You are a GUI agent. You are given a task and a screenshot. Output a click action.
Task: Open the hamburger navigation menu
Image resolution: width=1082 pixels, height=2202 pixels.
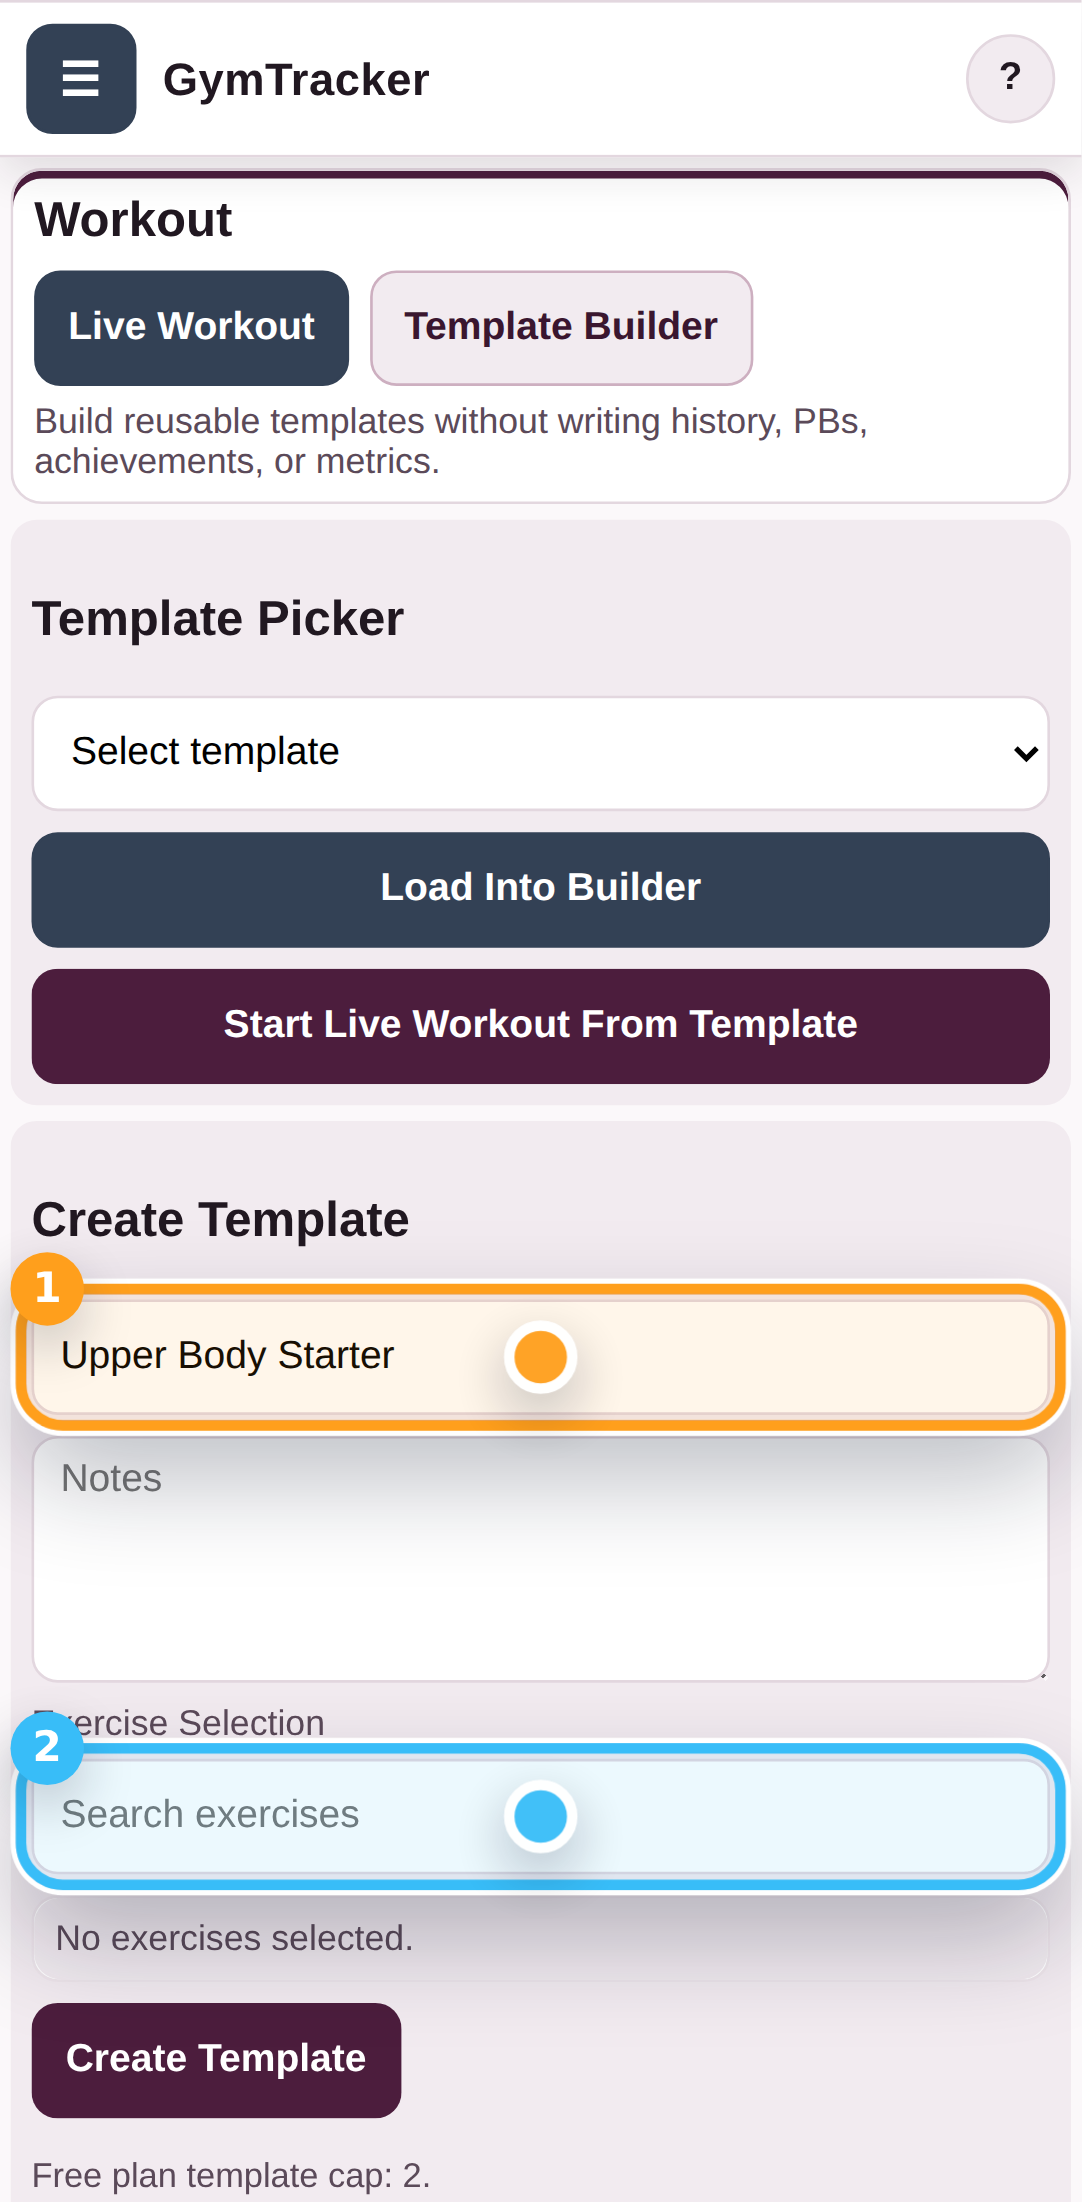[80, 79]
